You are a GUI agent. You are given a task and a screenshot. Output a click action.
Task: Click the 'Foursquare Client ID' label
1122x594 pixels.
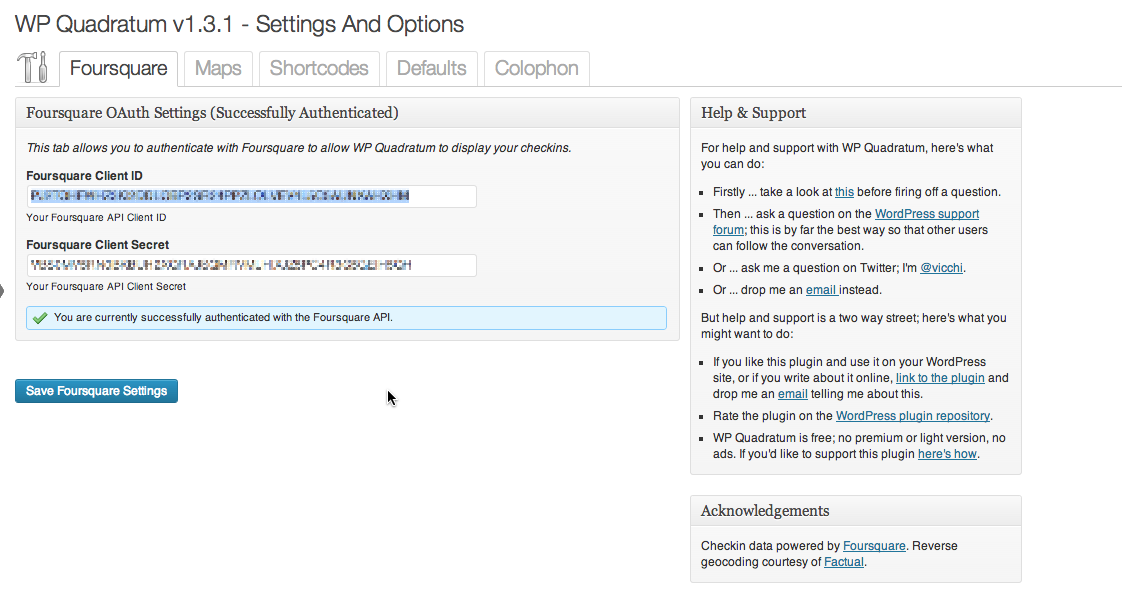click(x=84, y=176)
